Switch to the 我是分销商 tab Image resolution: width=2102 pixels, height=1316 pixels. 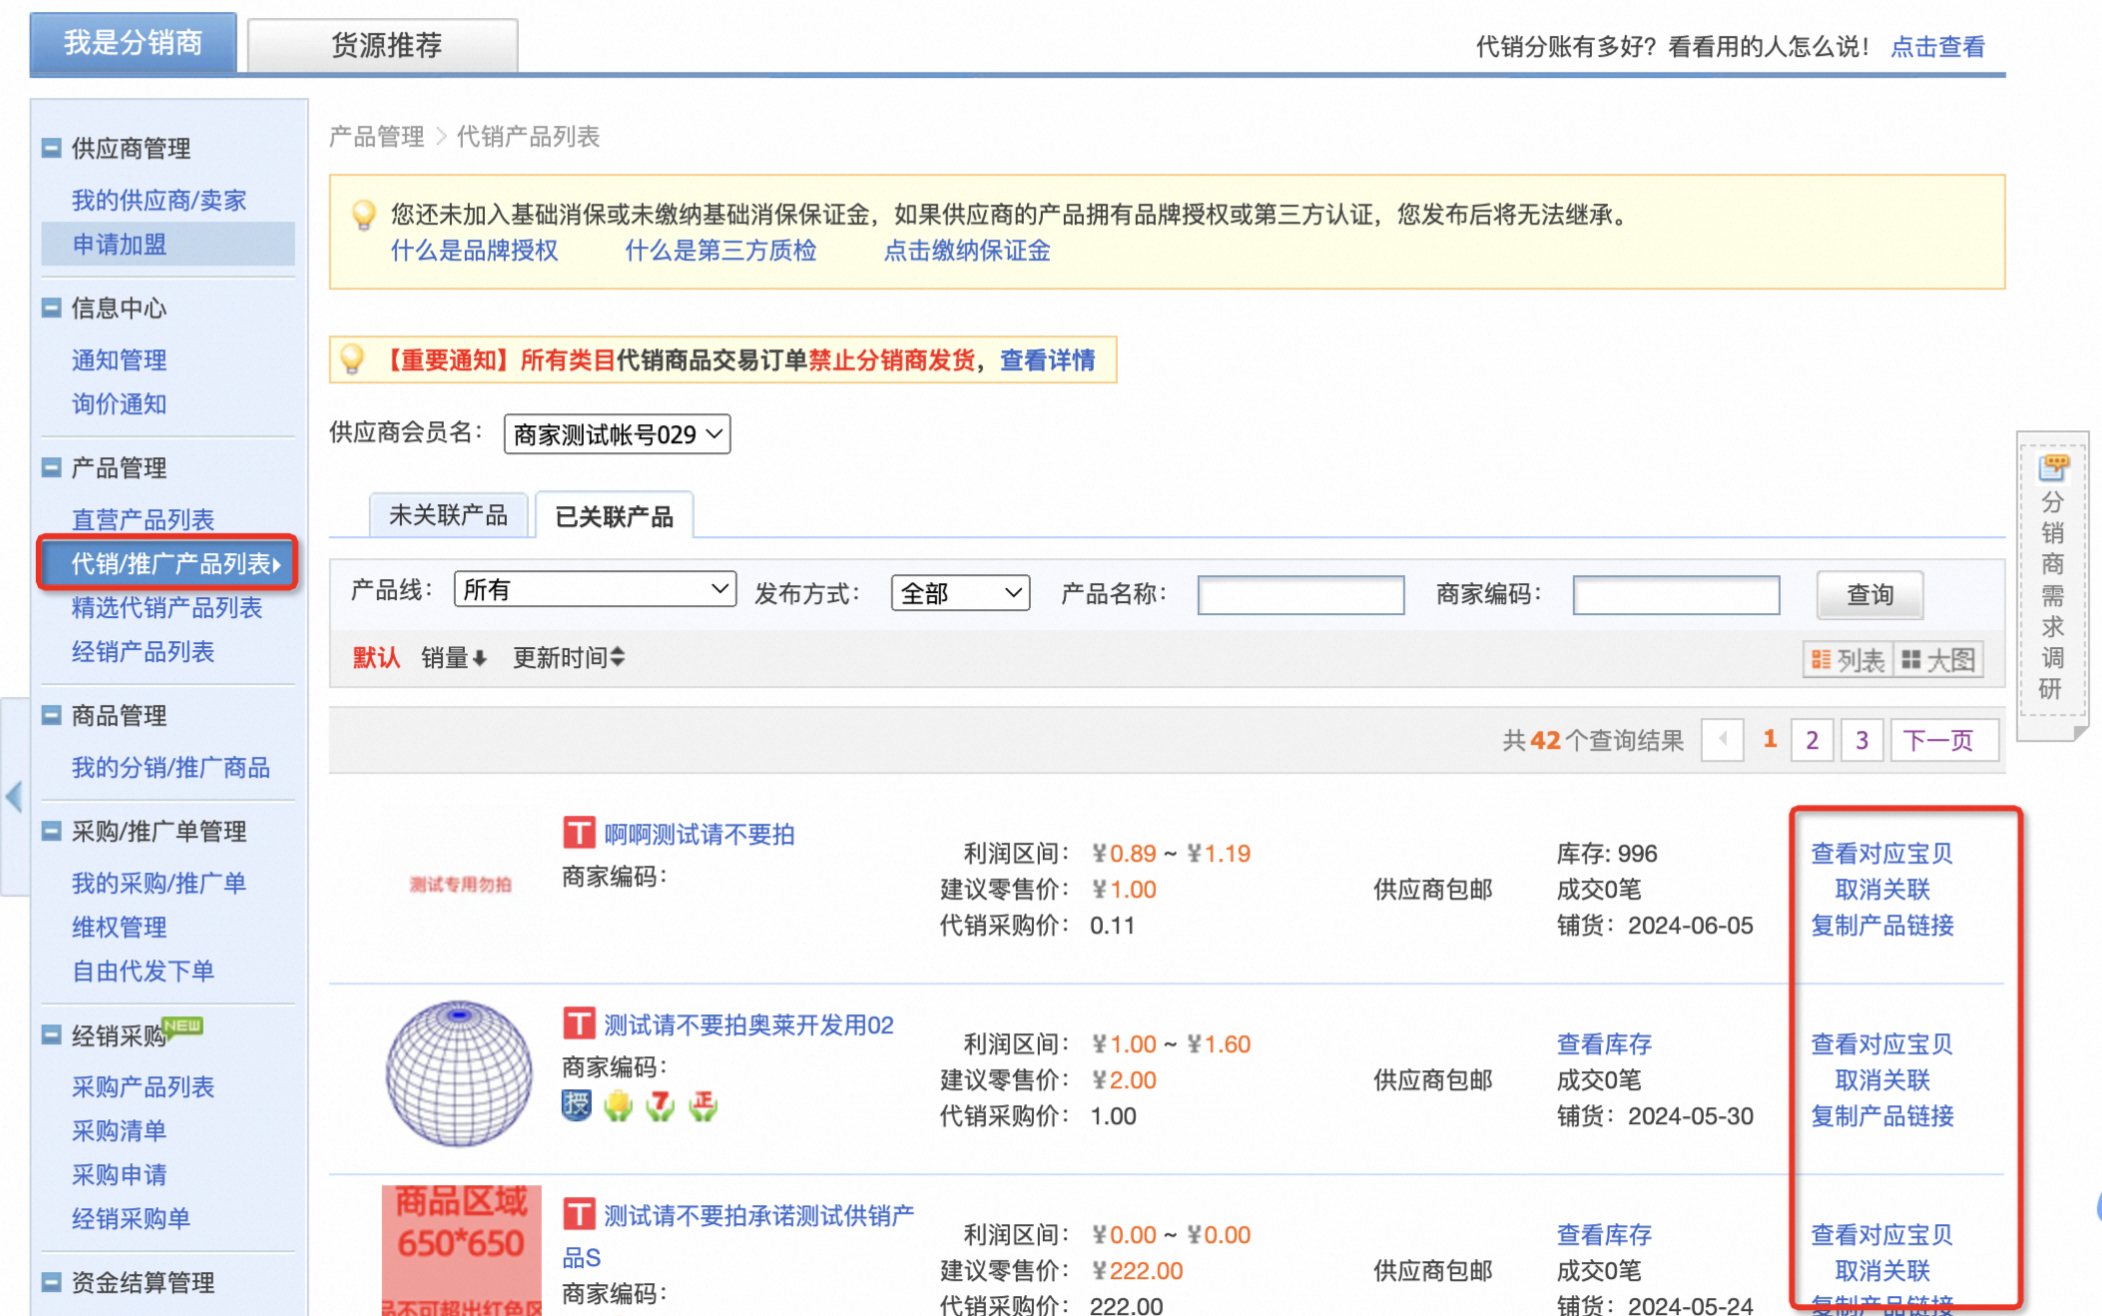(x=133, y=43)
